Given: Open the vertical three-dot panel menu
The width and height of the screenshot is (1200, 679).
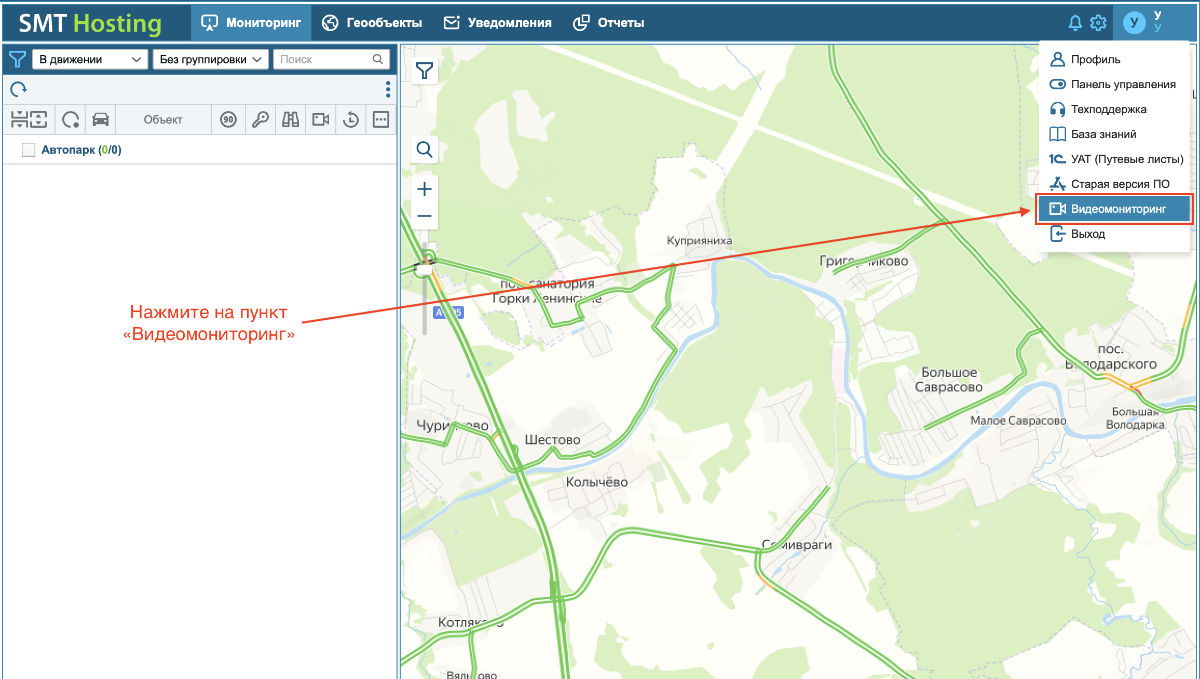Looking at the screenshot, I should 388,90.
